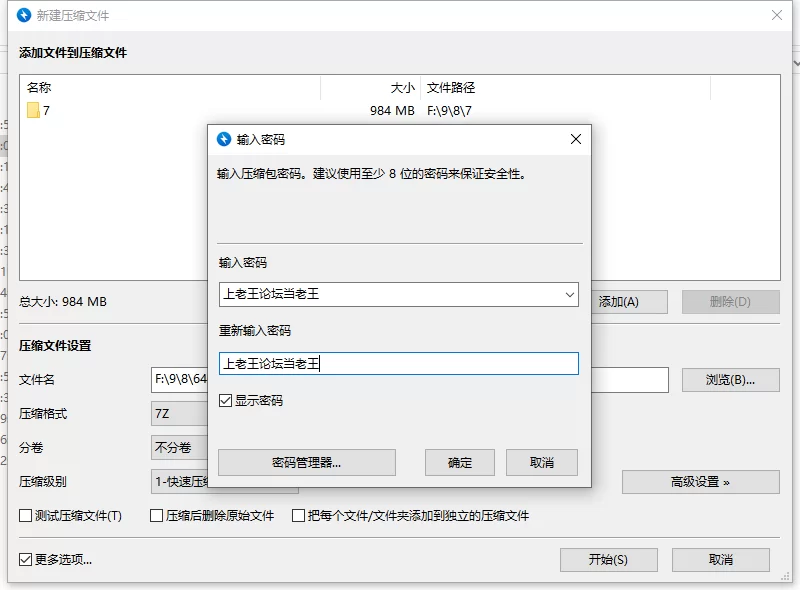Close the 输入密码 dialog with X
The image size is (800, 590).
[574, 139]
